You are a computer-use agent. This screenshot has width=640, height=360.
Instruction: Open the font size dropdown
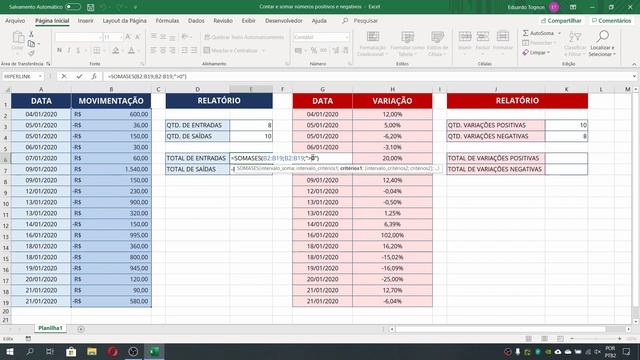tap(121, 37)
